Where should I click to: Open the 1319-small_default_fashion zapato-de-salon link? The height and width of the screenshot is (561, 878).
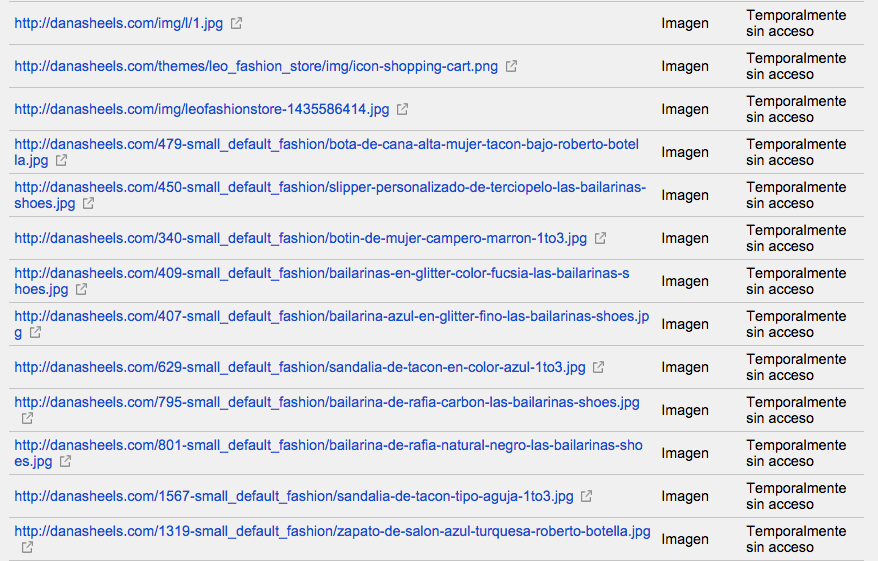click(x=333, y=531)
